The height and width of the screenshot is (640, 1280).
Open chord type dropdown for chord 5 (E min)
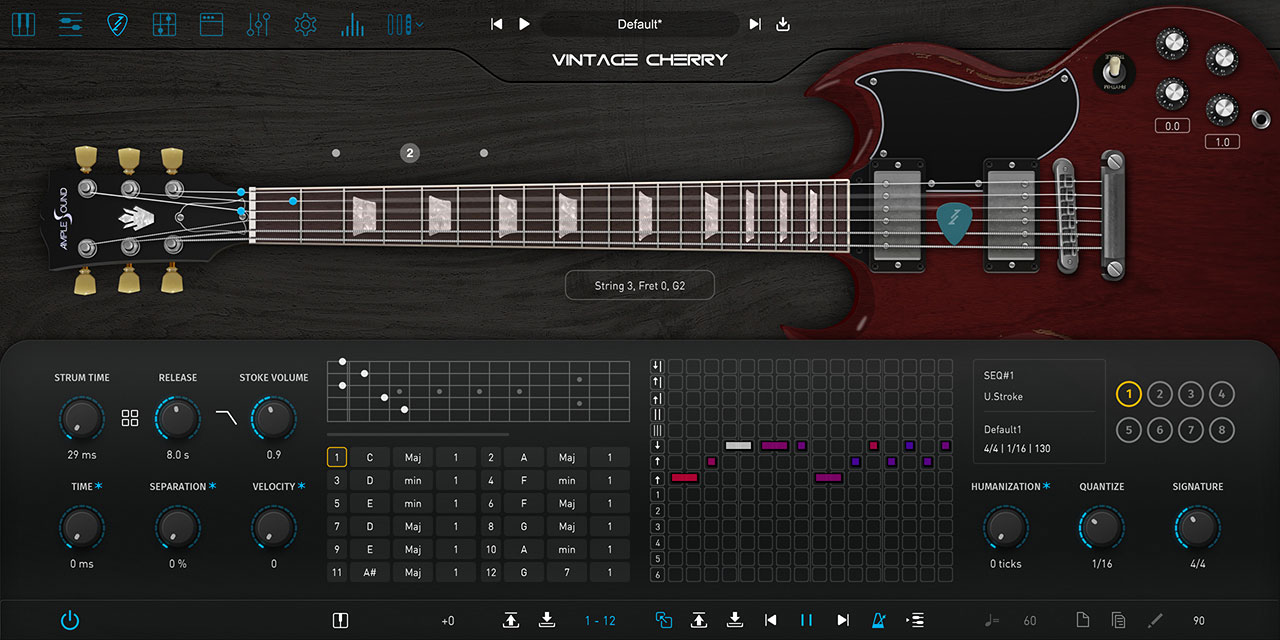(x=413, y=504)
